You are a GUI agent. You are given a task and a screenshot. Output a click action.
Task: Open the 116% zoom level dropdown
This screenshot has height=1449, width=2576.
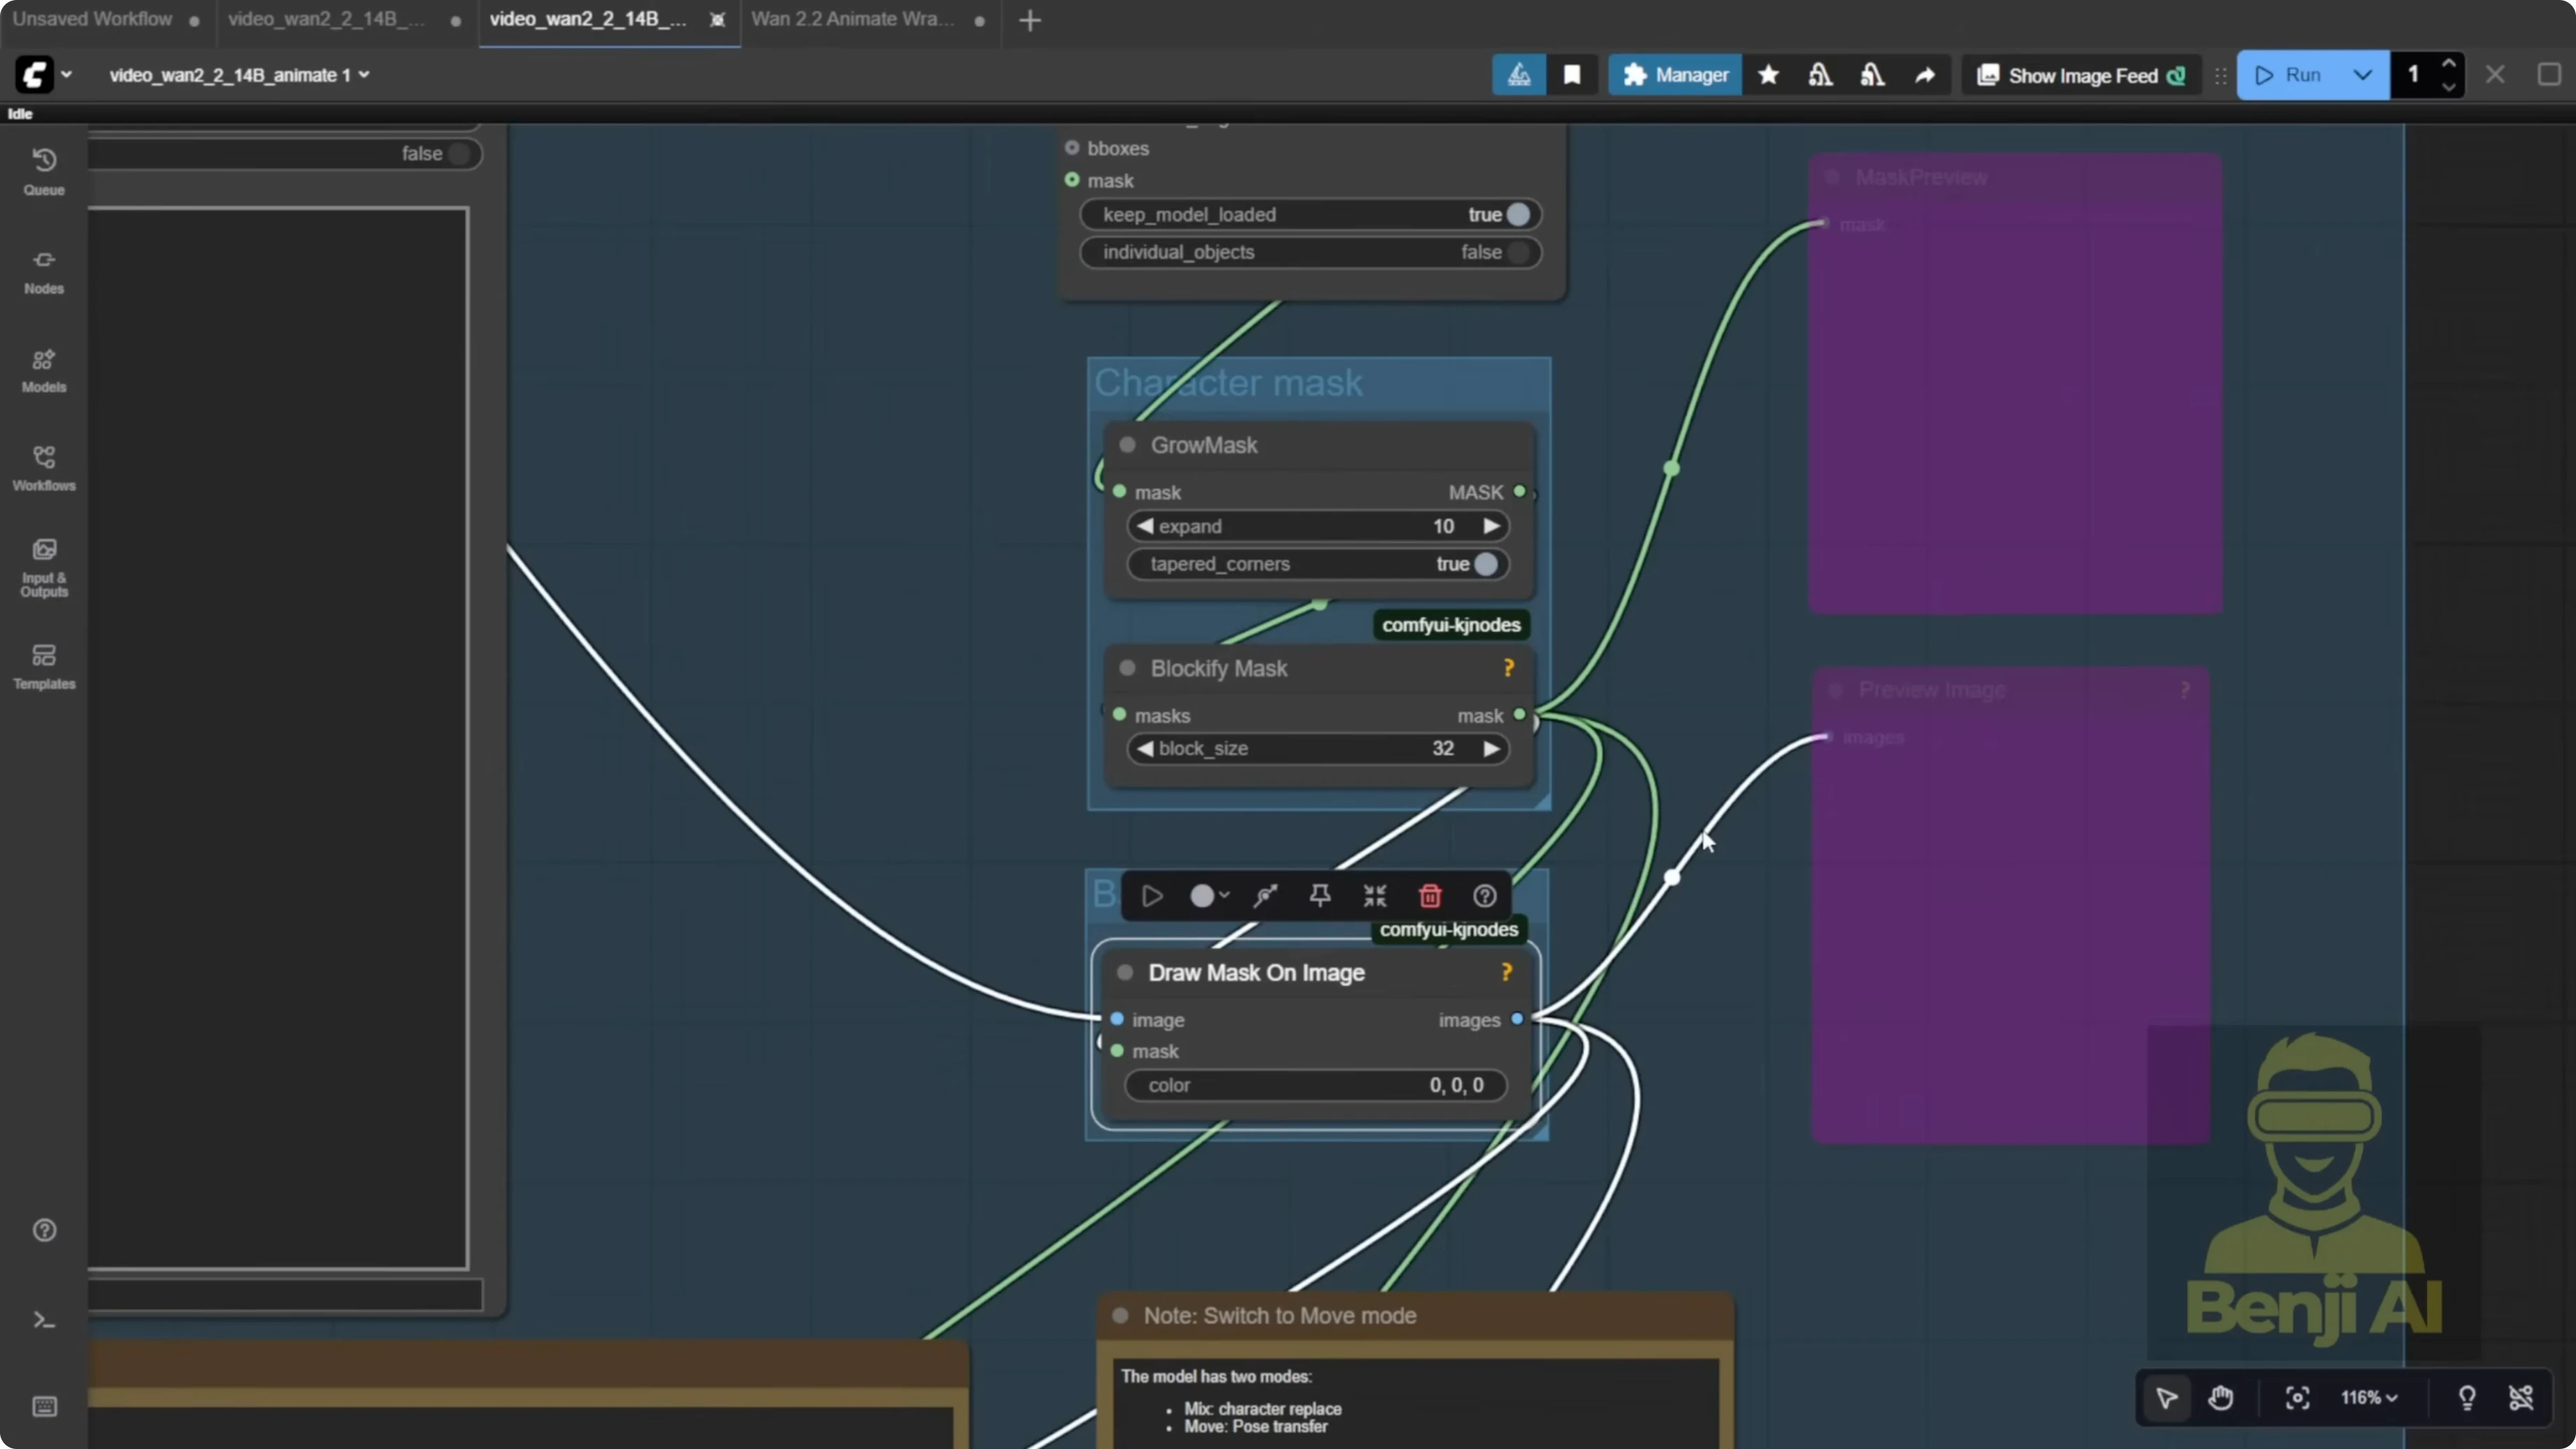coord(2369,1398)
